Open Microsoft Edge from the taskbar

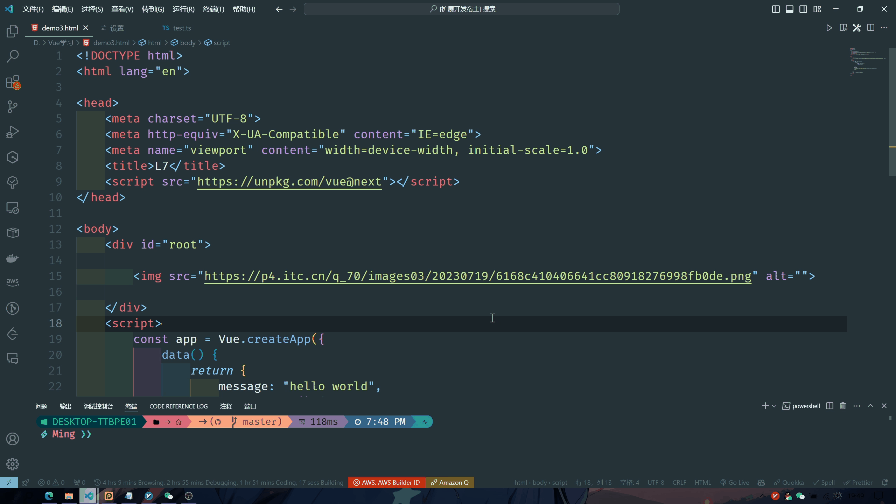pyautogui.click(x=49, y=496)
